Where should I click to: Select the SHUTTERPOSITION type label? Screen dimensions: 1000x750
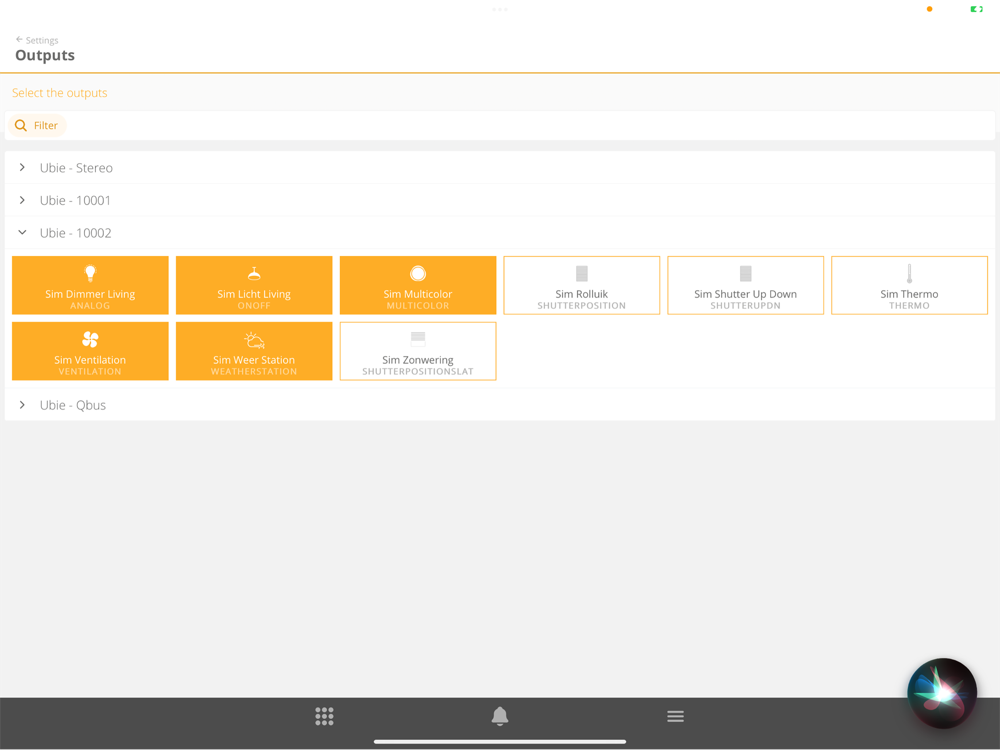[582, 306]
